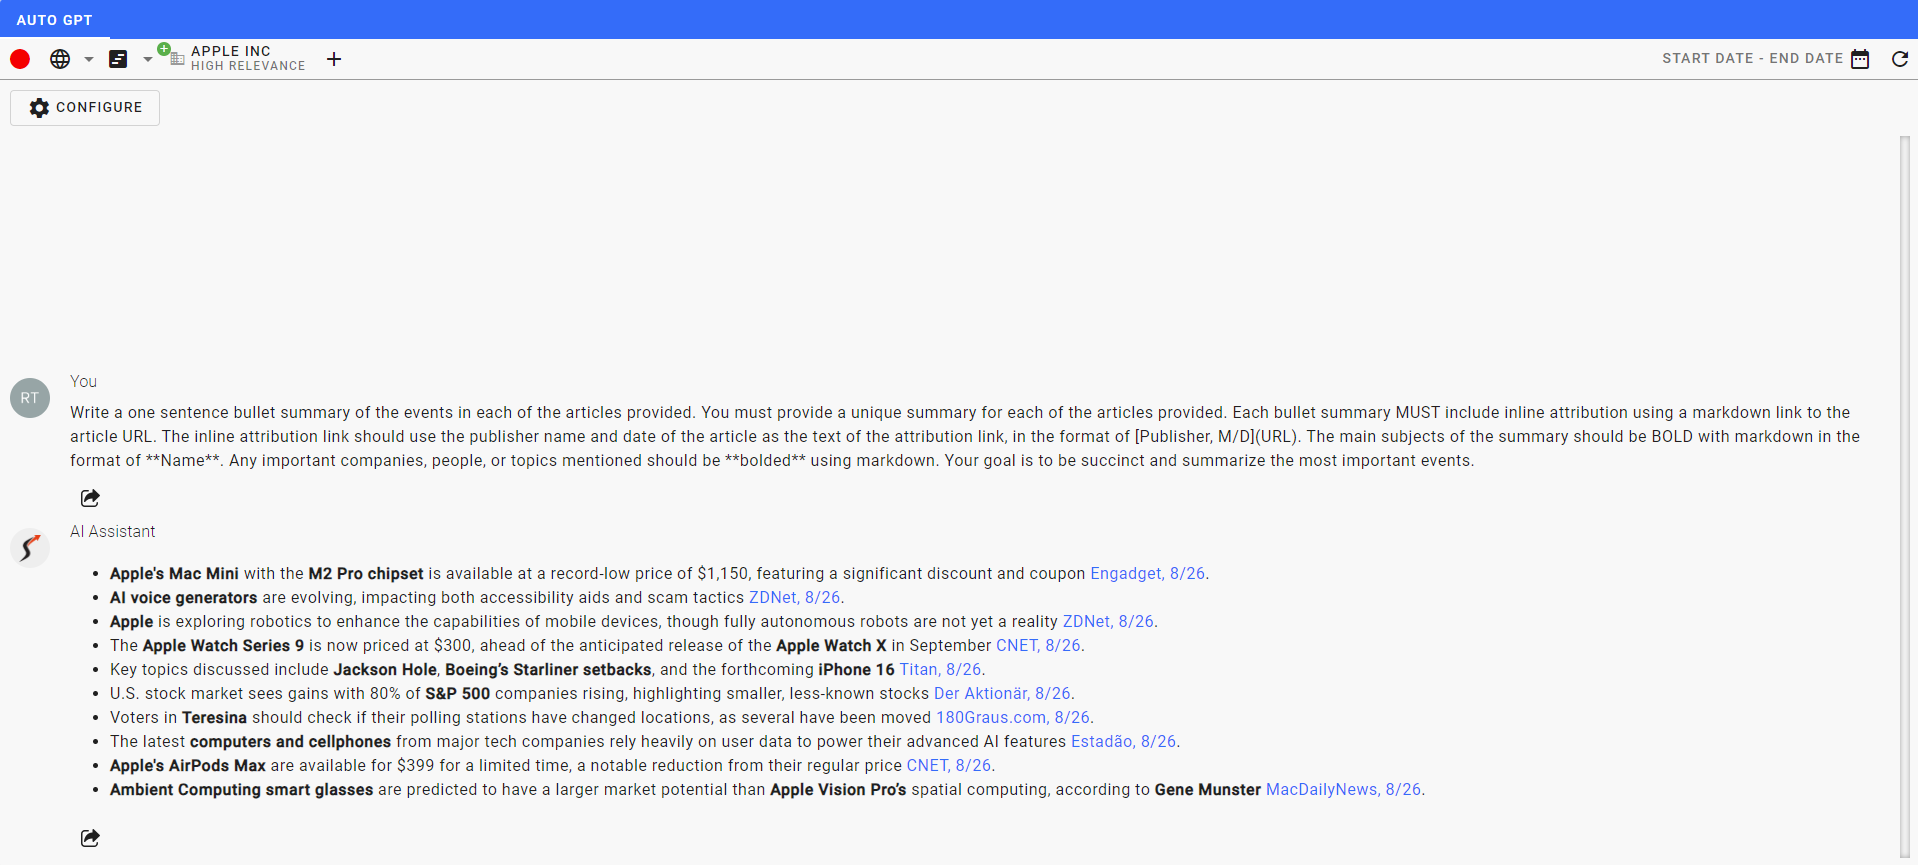Click bold text 'Teresina'
The width and height of the screenshot is (1918, 865).
(214, 717)
